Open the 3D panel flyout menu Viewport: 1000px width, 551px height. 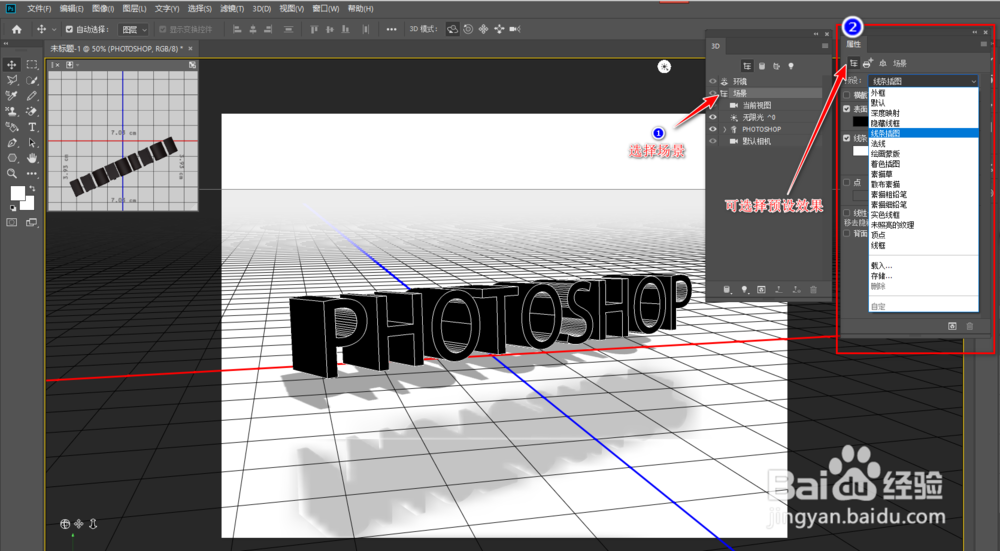(x=825, y=46)
